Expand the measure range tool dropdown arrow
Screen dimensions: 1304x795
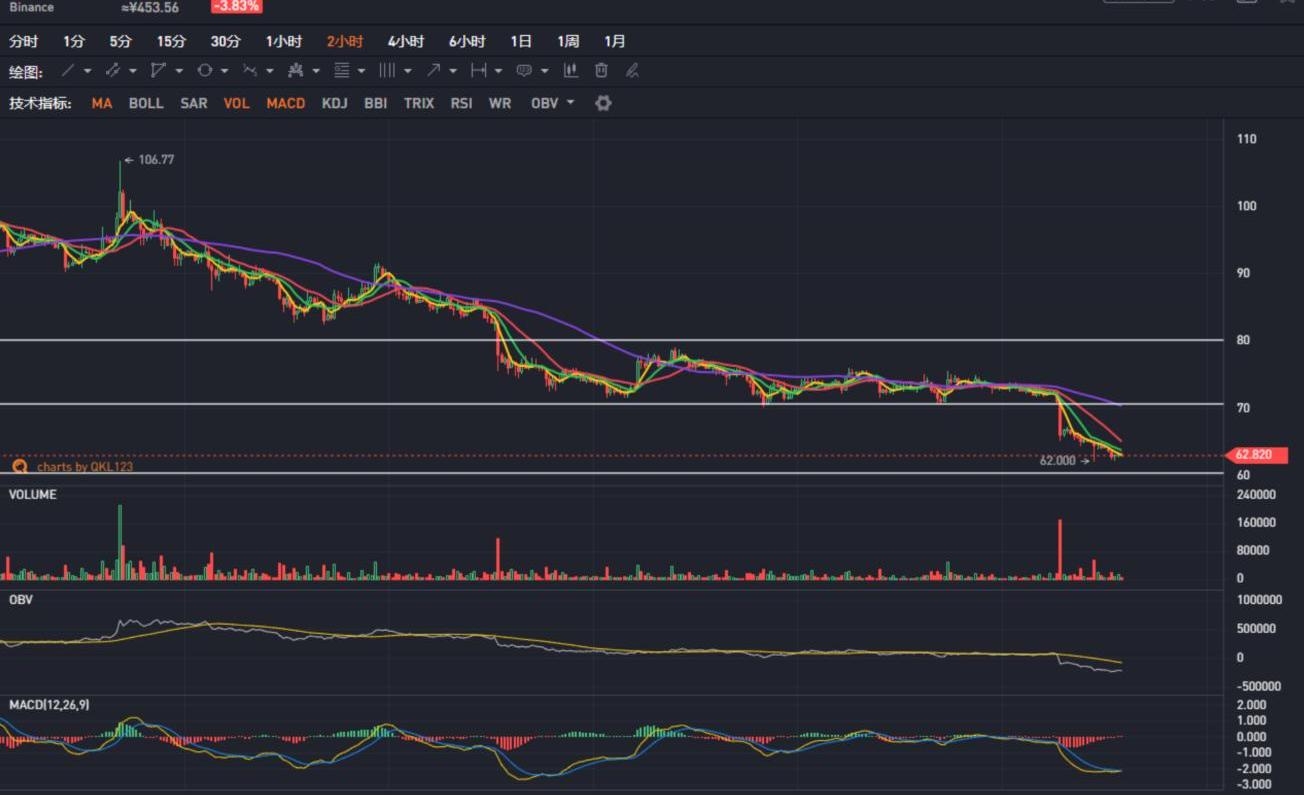click(x=499, y=71)
